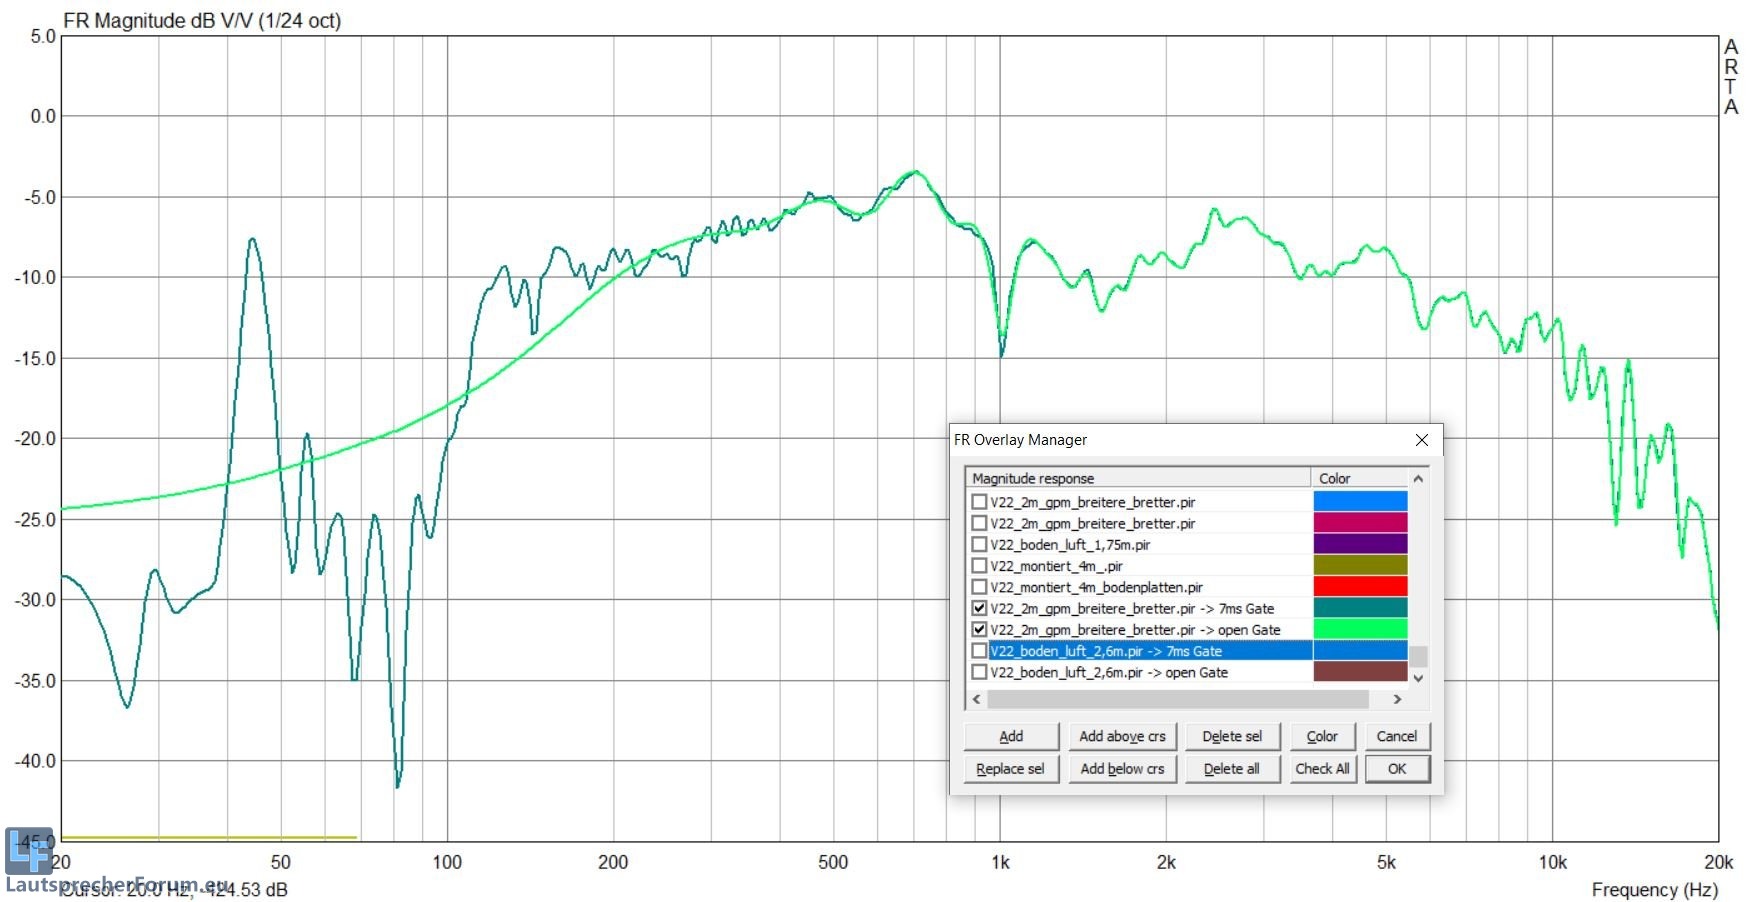Click the red swatch for montiert_4m_bodenplatten
The width and height of the screenshot is (1760, 902).
point(1359,587)
